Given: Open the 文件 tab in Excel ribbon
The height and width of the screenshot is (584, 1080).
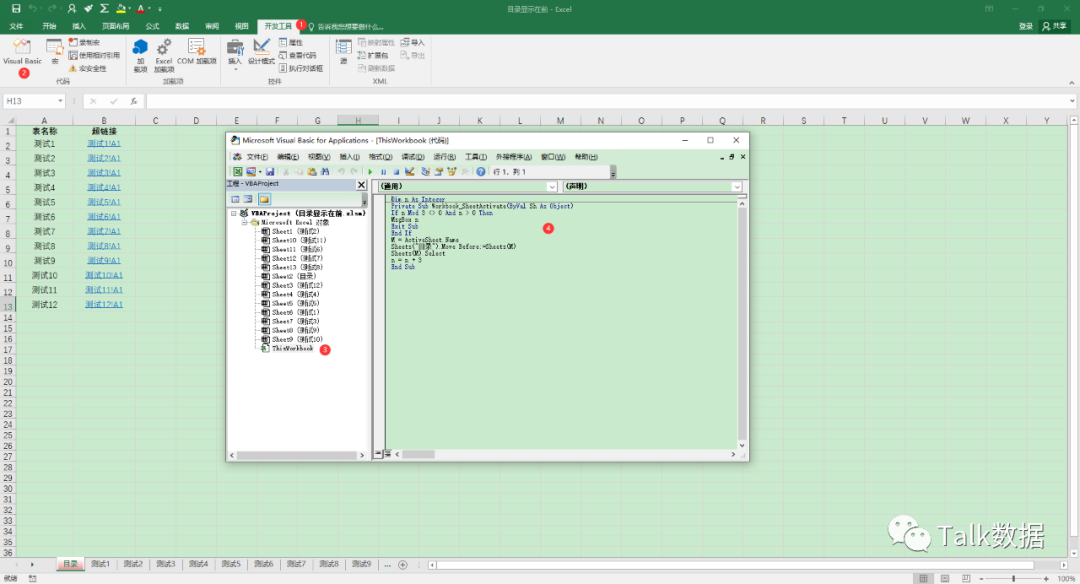Looking at the screenshot, I should pos(17,26).
